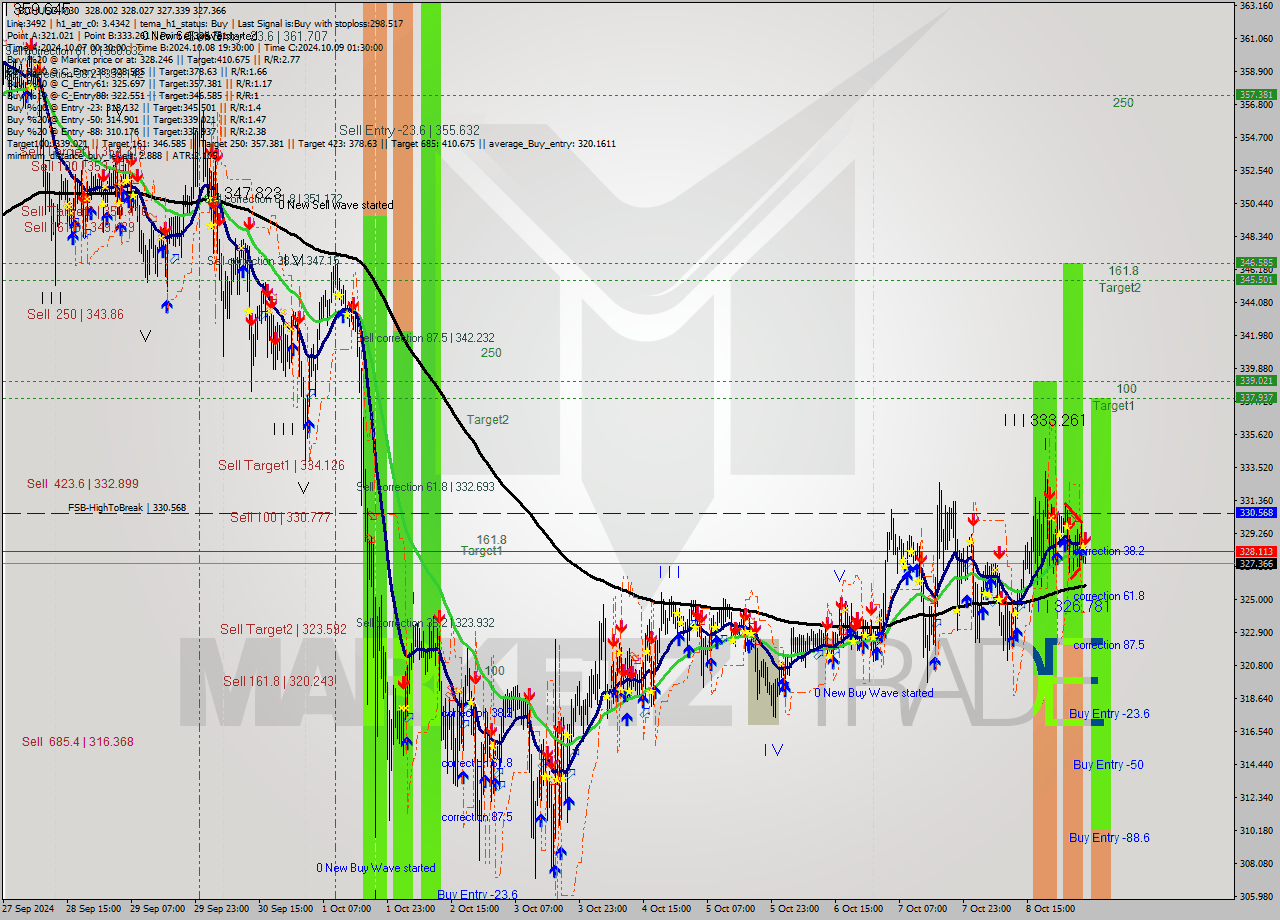Click the blue 330.568 price axis marker

(1256, 512)
